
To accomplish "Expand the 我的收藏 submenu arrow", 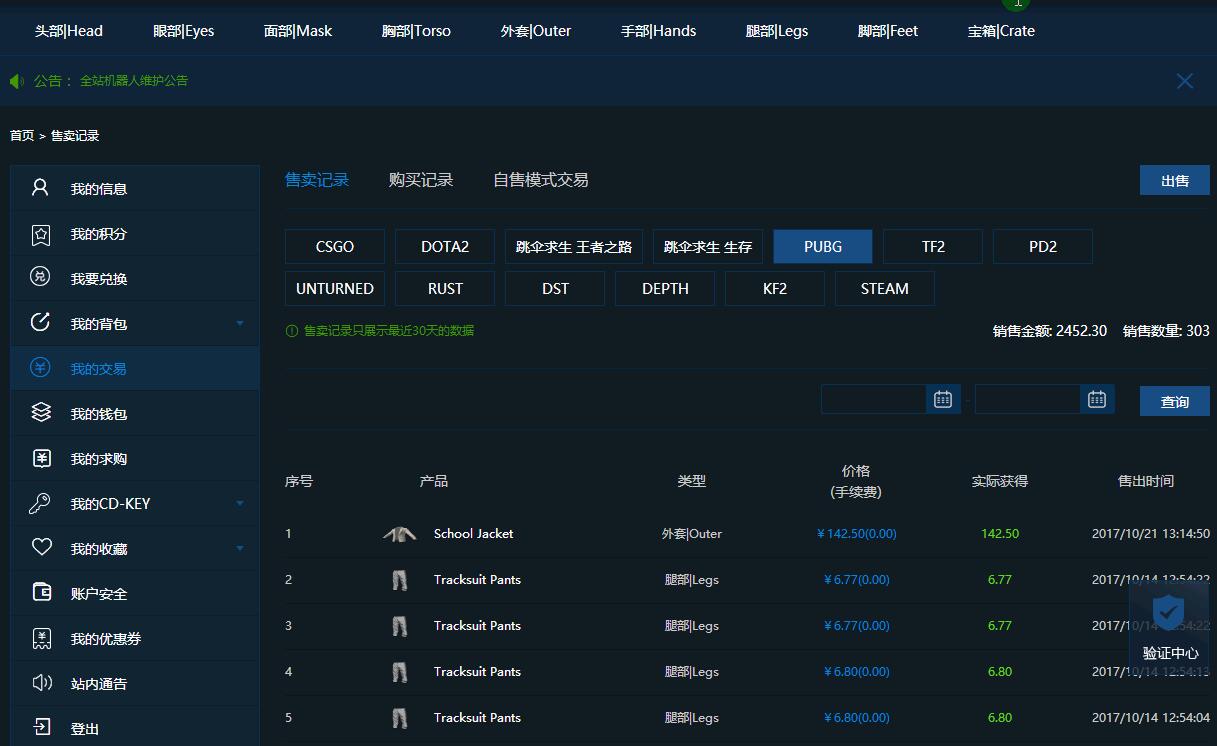I will coord(240,548).
